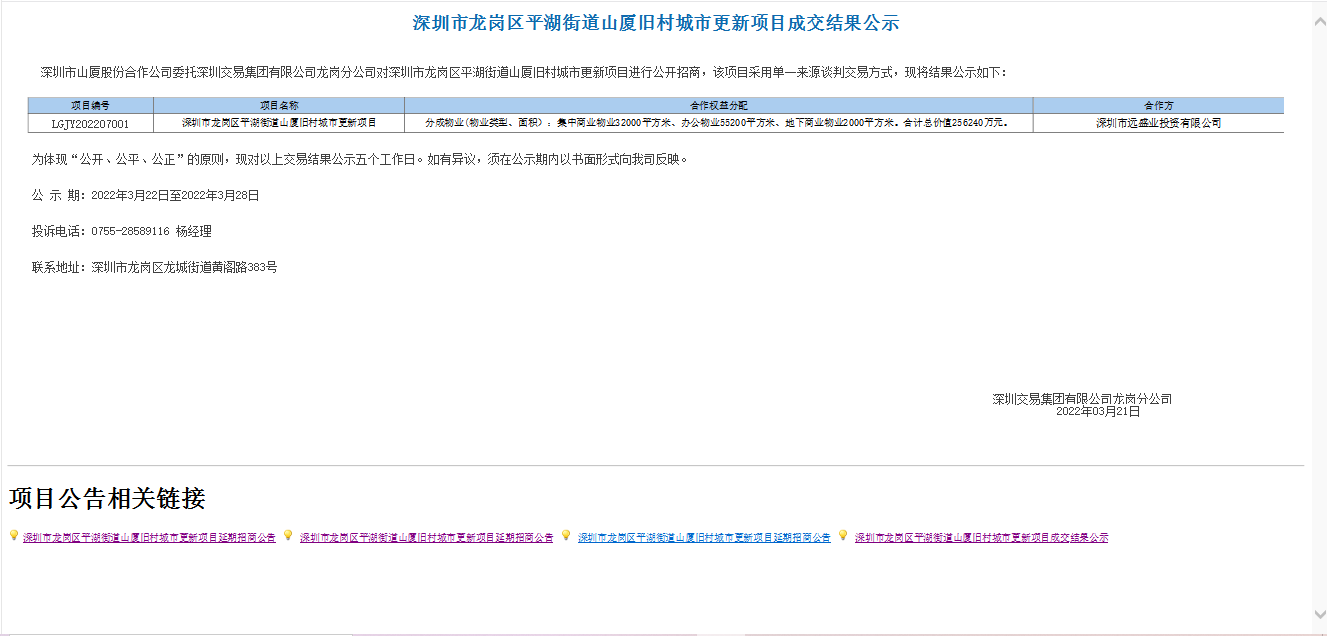1327x636 pixels.
Task: Click the 合作方 column header
Action: (x=1158, y=105)
